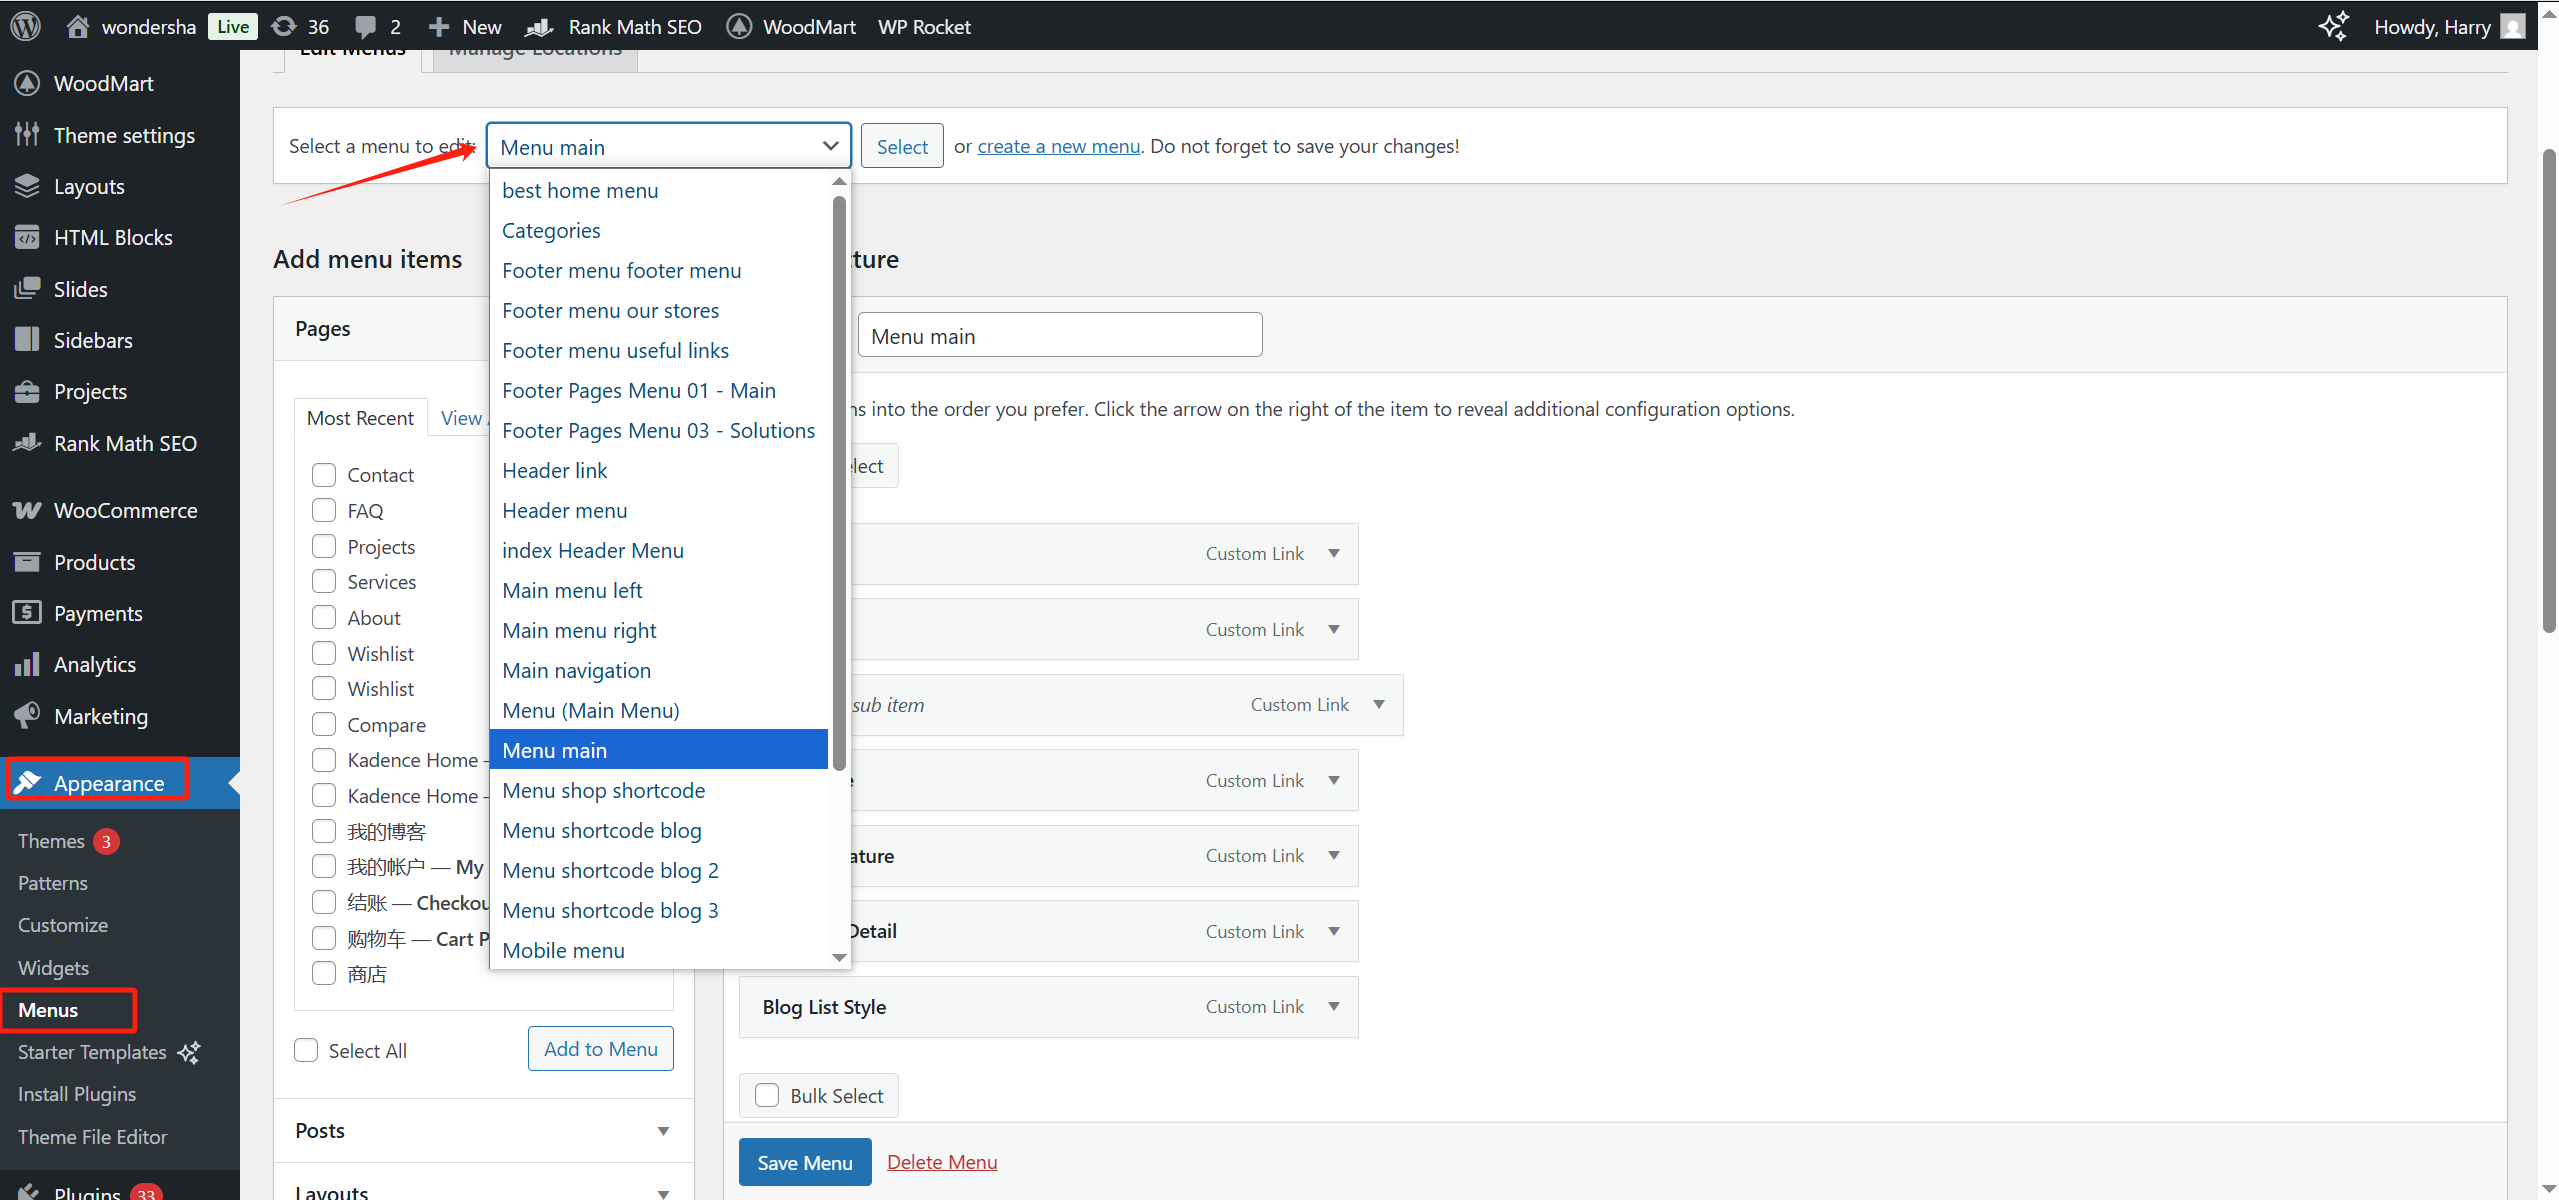Click the AI sparkle icon in admin bar
This screenshot has height=1200, width=2559.
pos(2333,26)
